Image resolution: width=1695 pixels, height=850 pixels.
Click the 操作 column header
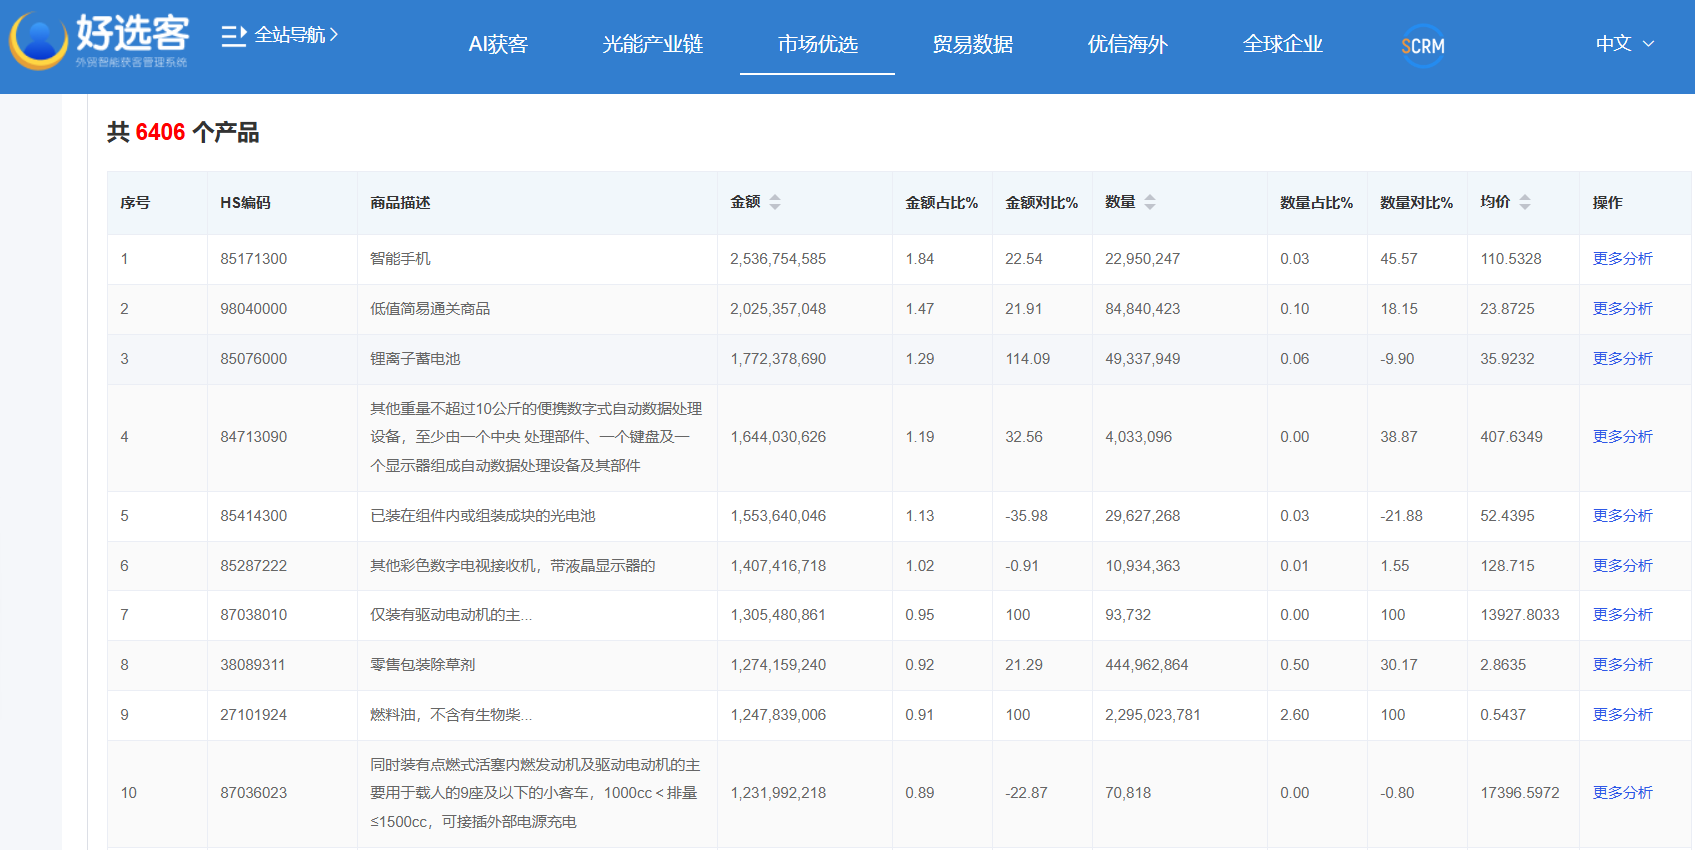(x=1608, y=203)
